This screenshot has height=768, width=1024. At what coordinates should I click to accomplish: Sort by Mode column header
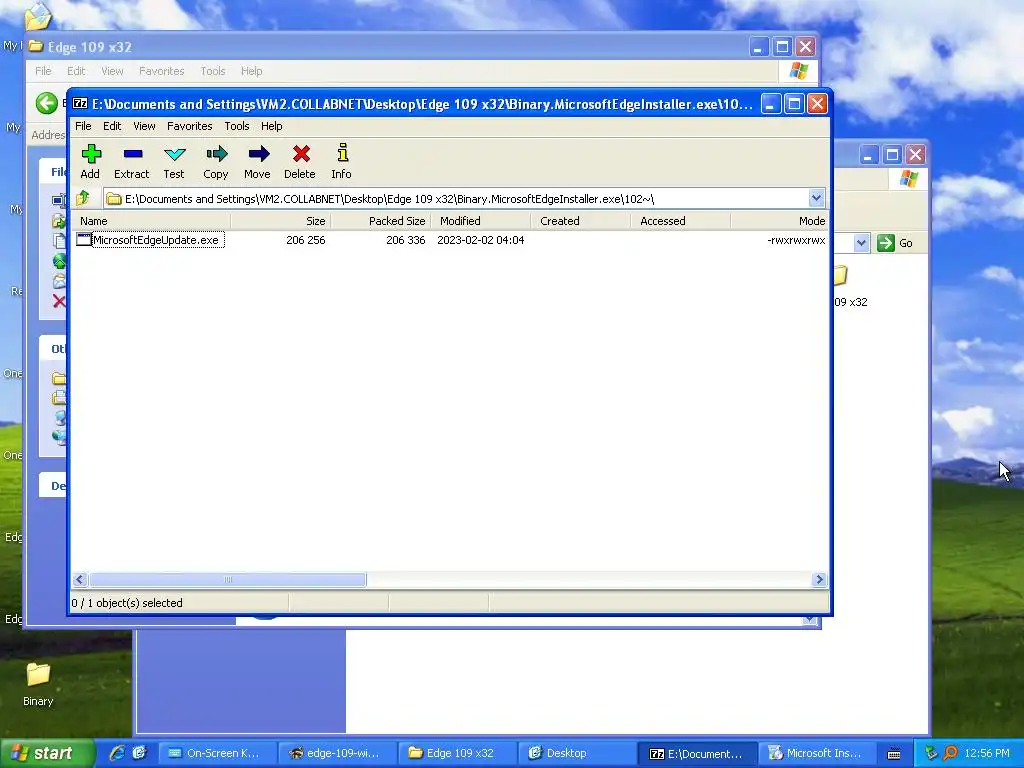click(780, 221)
